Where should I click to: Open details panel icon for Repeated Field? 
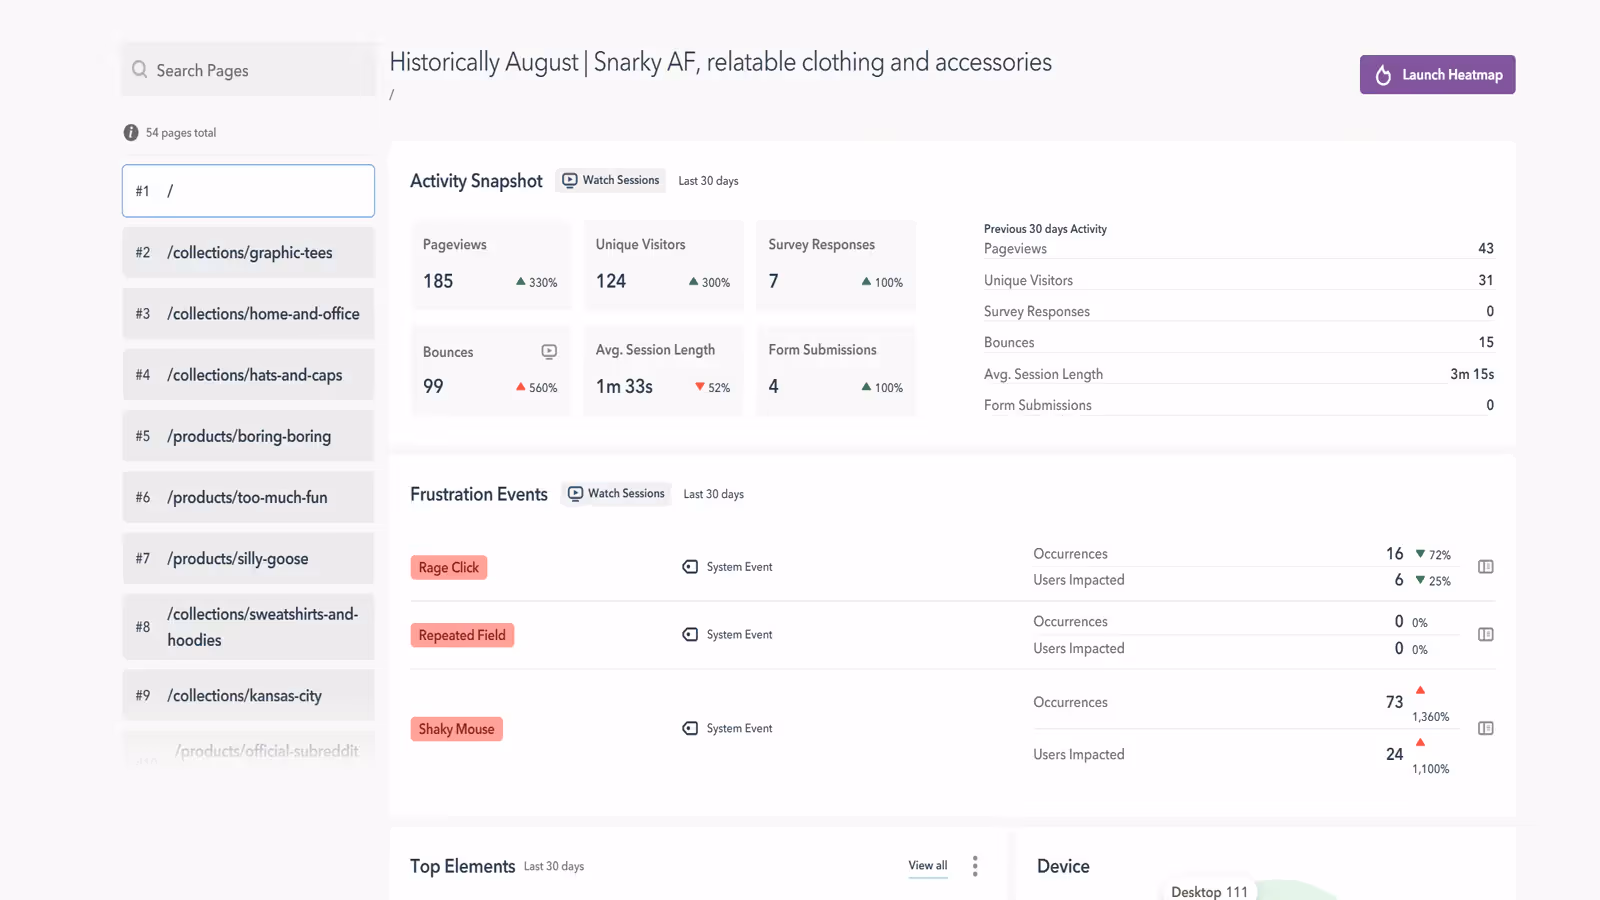tap(1486, 635)
